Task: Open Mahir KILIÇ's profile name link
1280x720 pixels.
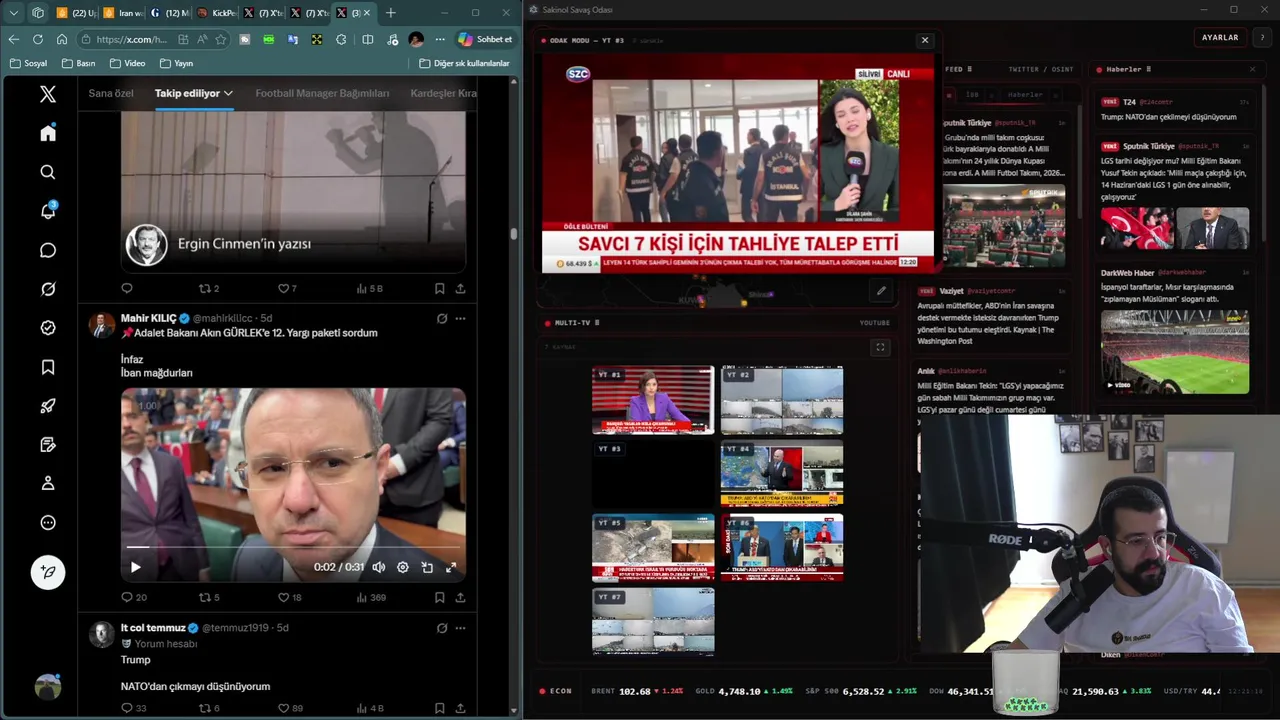Action: click(148, 318)
